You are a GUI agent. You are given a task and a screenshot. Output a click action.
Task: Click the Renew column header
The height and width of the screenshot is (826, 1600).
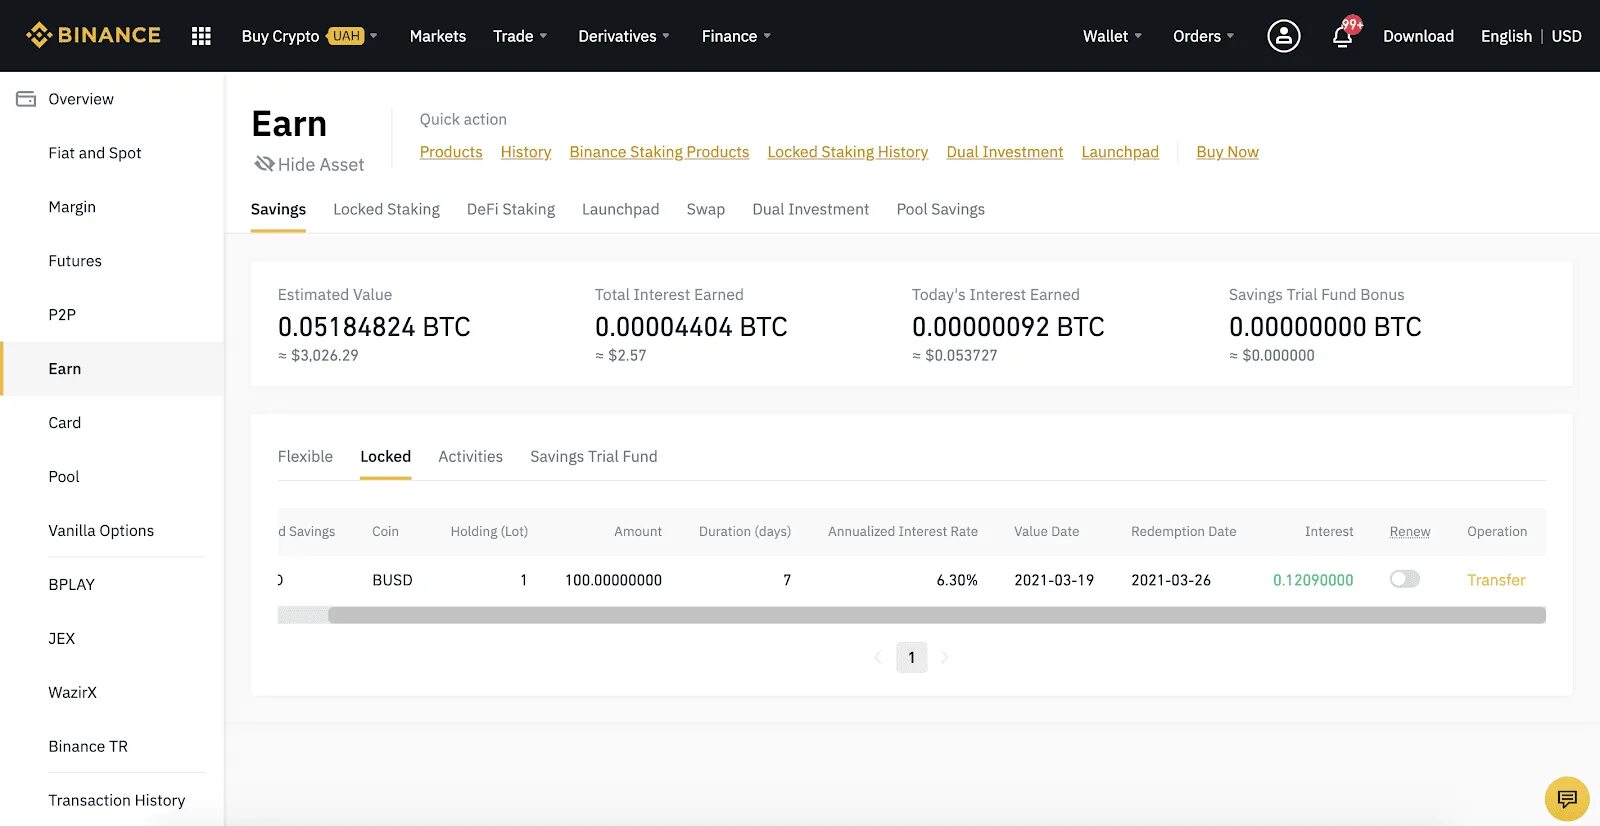click(x=1410, y=531)
